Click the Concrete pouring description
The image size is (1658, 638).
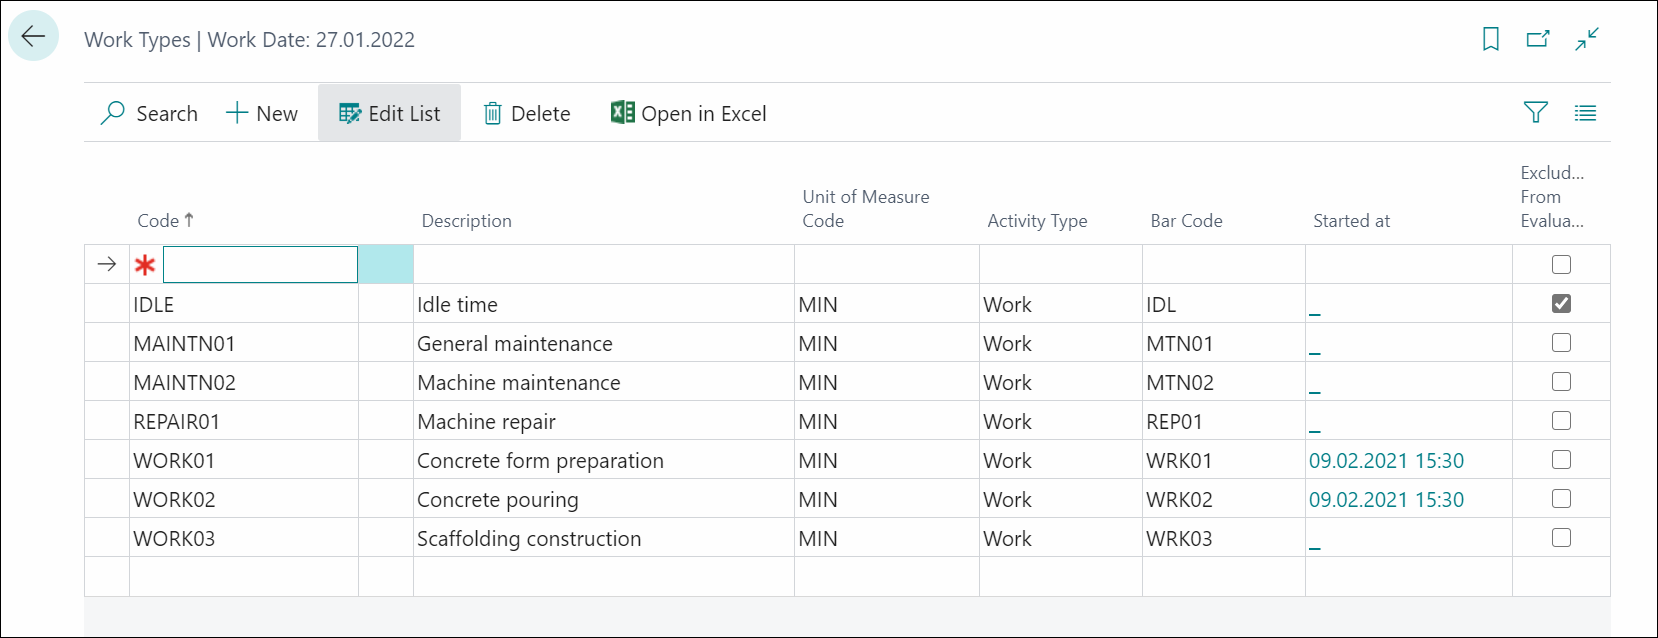(x=498, y=500)
